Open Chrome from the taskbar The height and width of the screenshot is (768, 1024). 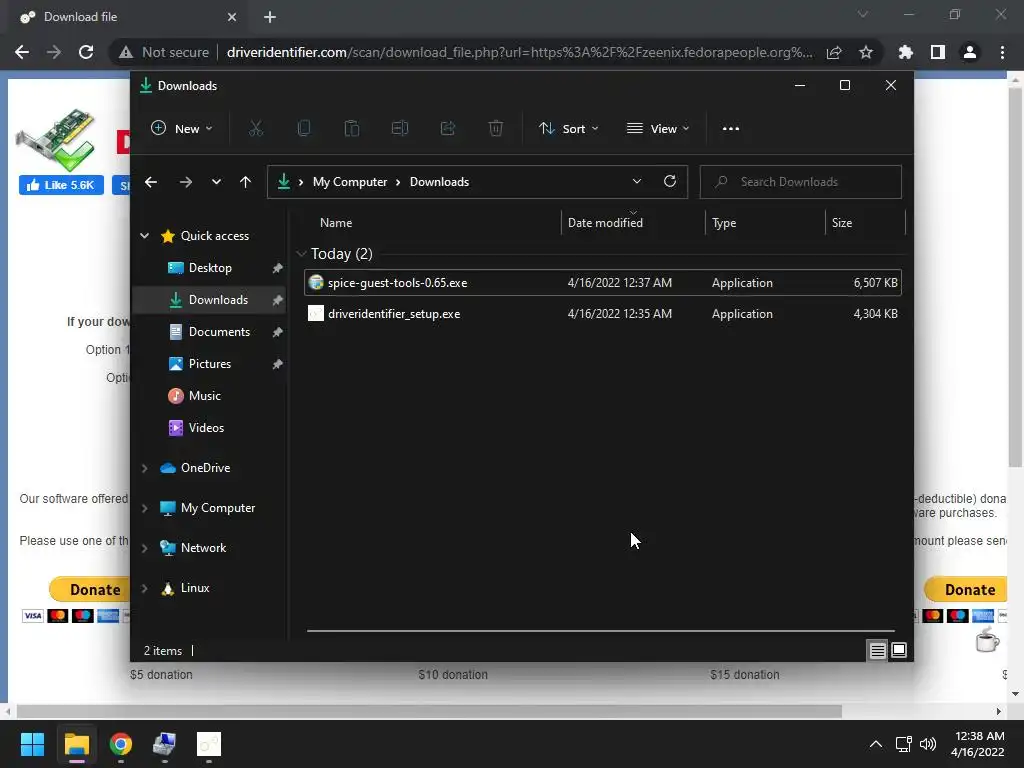(121, 744)
